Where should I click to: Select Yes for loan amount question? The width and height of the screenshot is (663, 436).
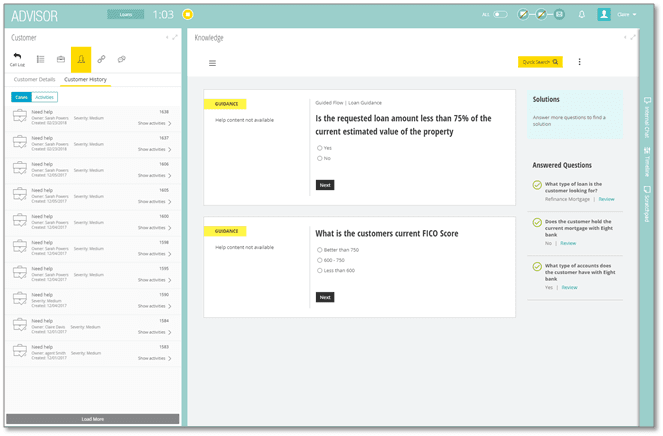pyautogui.click(x=320, y=147)
